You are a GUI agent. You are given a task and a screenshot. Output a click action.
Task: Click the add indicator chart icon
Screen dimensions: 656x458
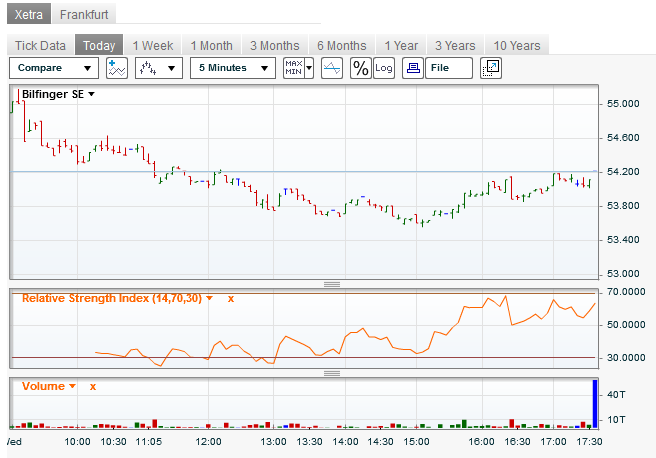117,68
